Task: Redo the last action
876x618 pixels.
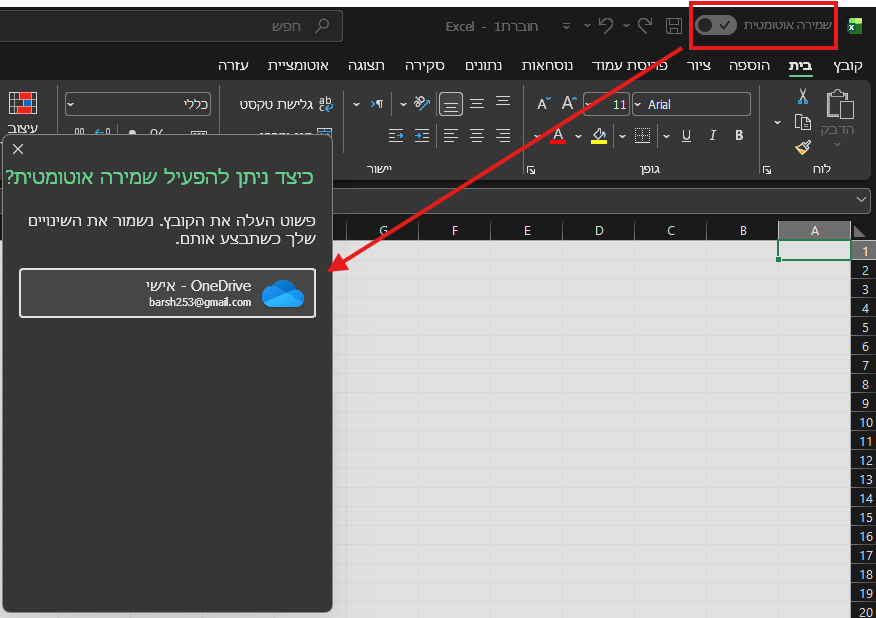Action: click(645, 26)
